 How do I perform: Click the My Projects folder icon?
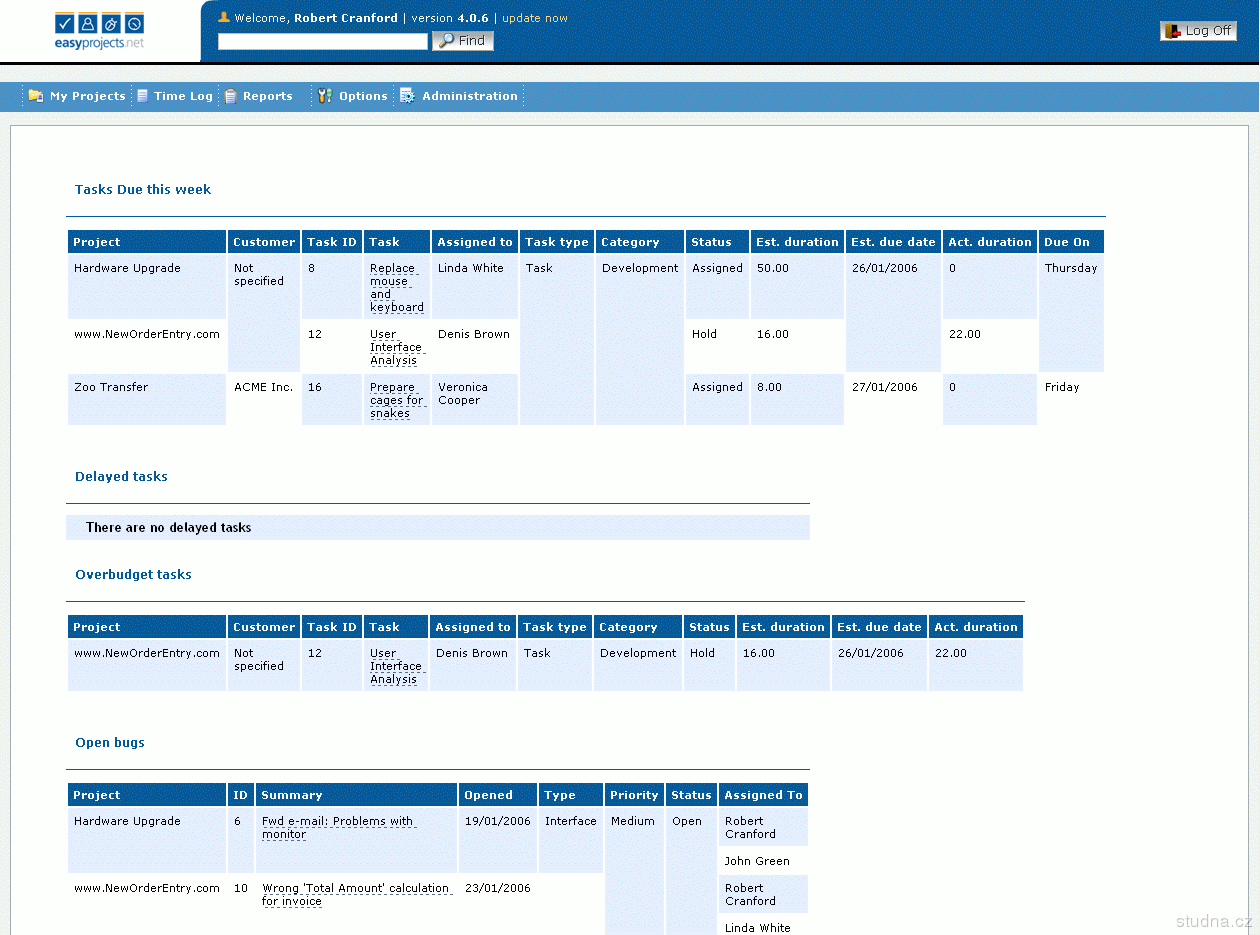[36, 96]
